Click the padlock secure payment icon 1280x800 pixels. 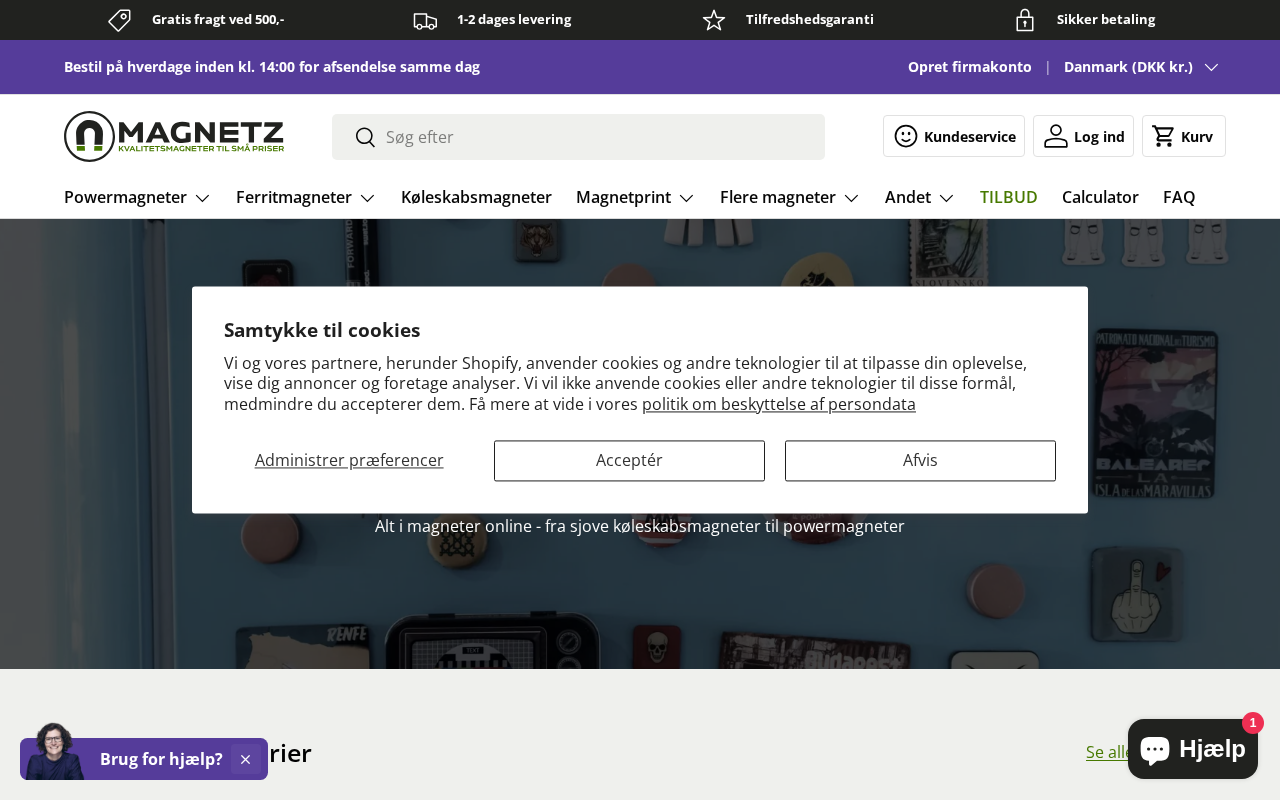coord(1025,20)
